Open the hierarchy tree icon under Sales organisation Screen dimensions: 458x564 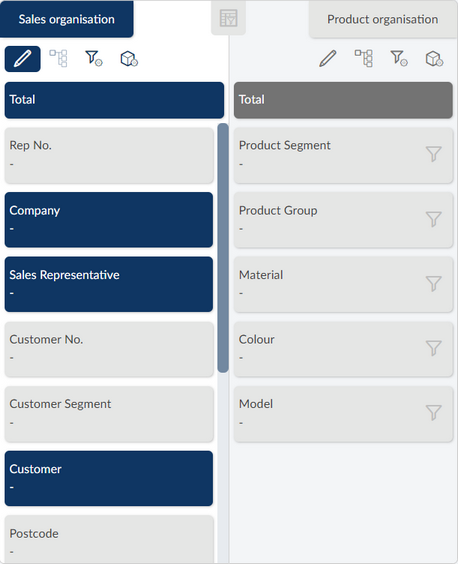click(x=58, y=58)
